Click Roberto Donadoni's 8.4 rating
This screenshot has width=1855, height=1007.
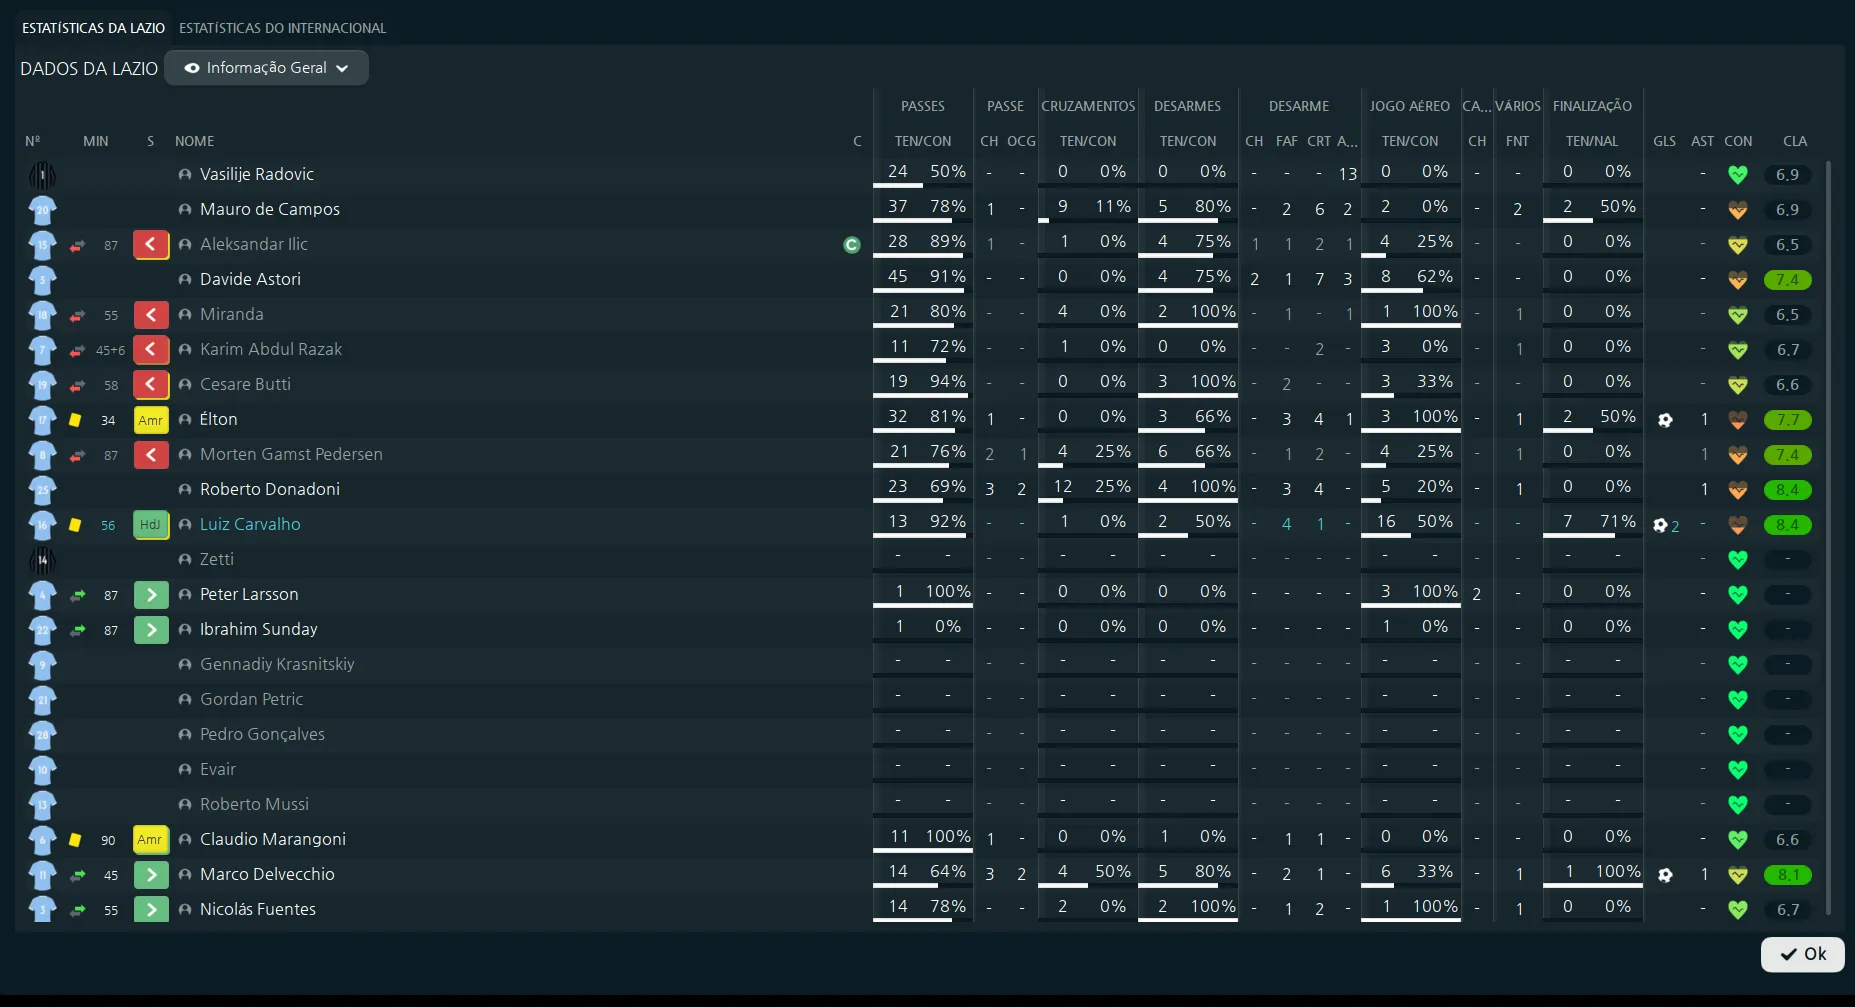1788,490
